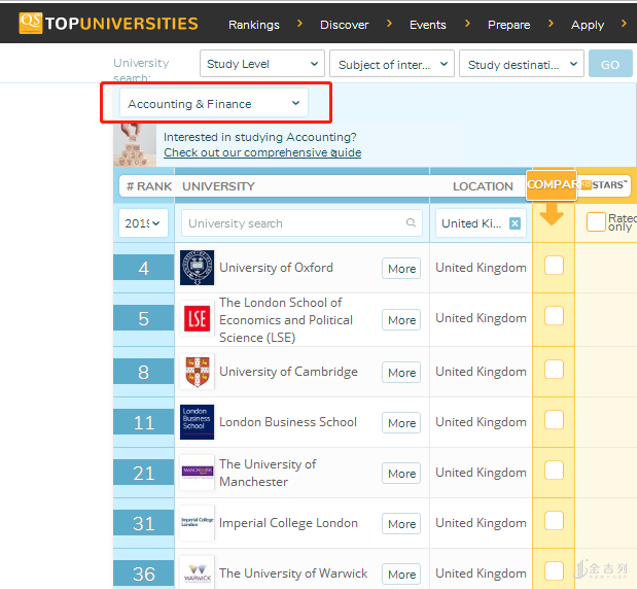Open the Study destination dropdown
This screenshot has height=589, width=637.
tap(522, 64)
